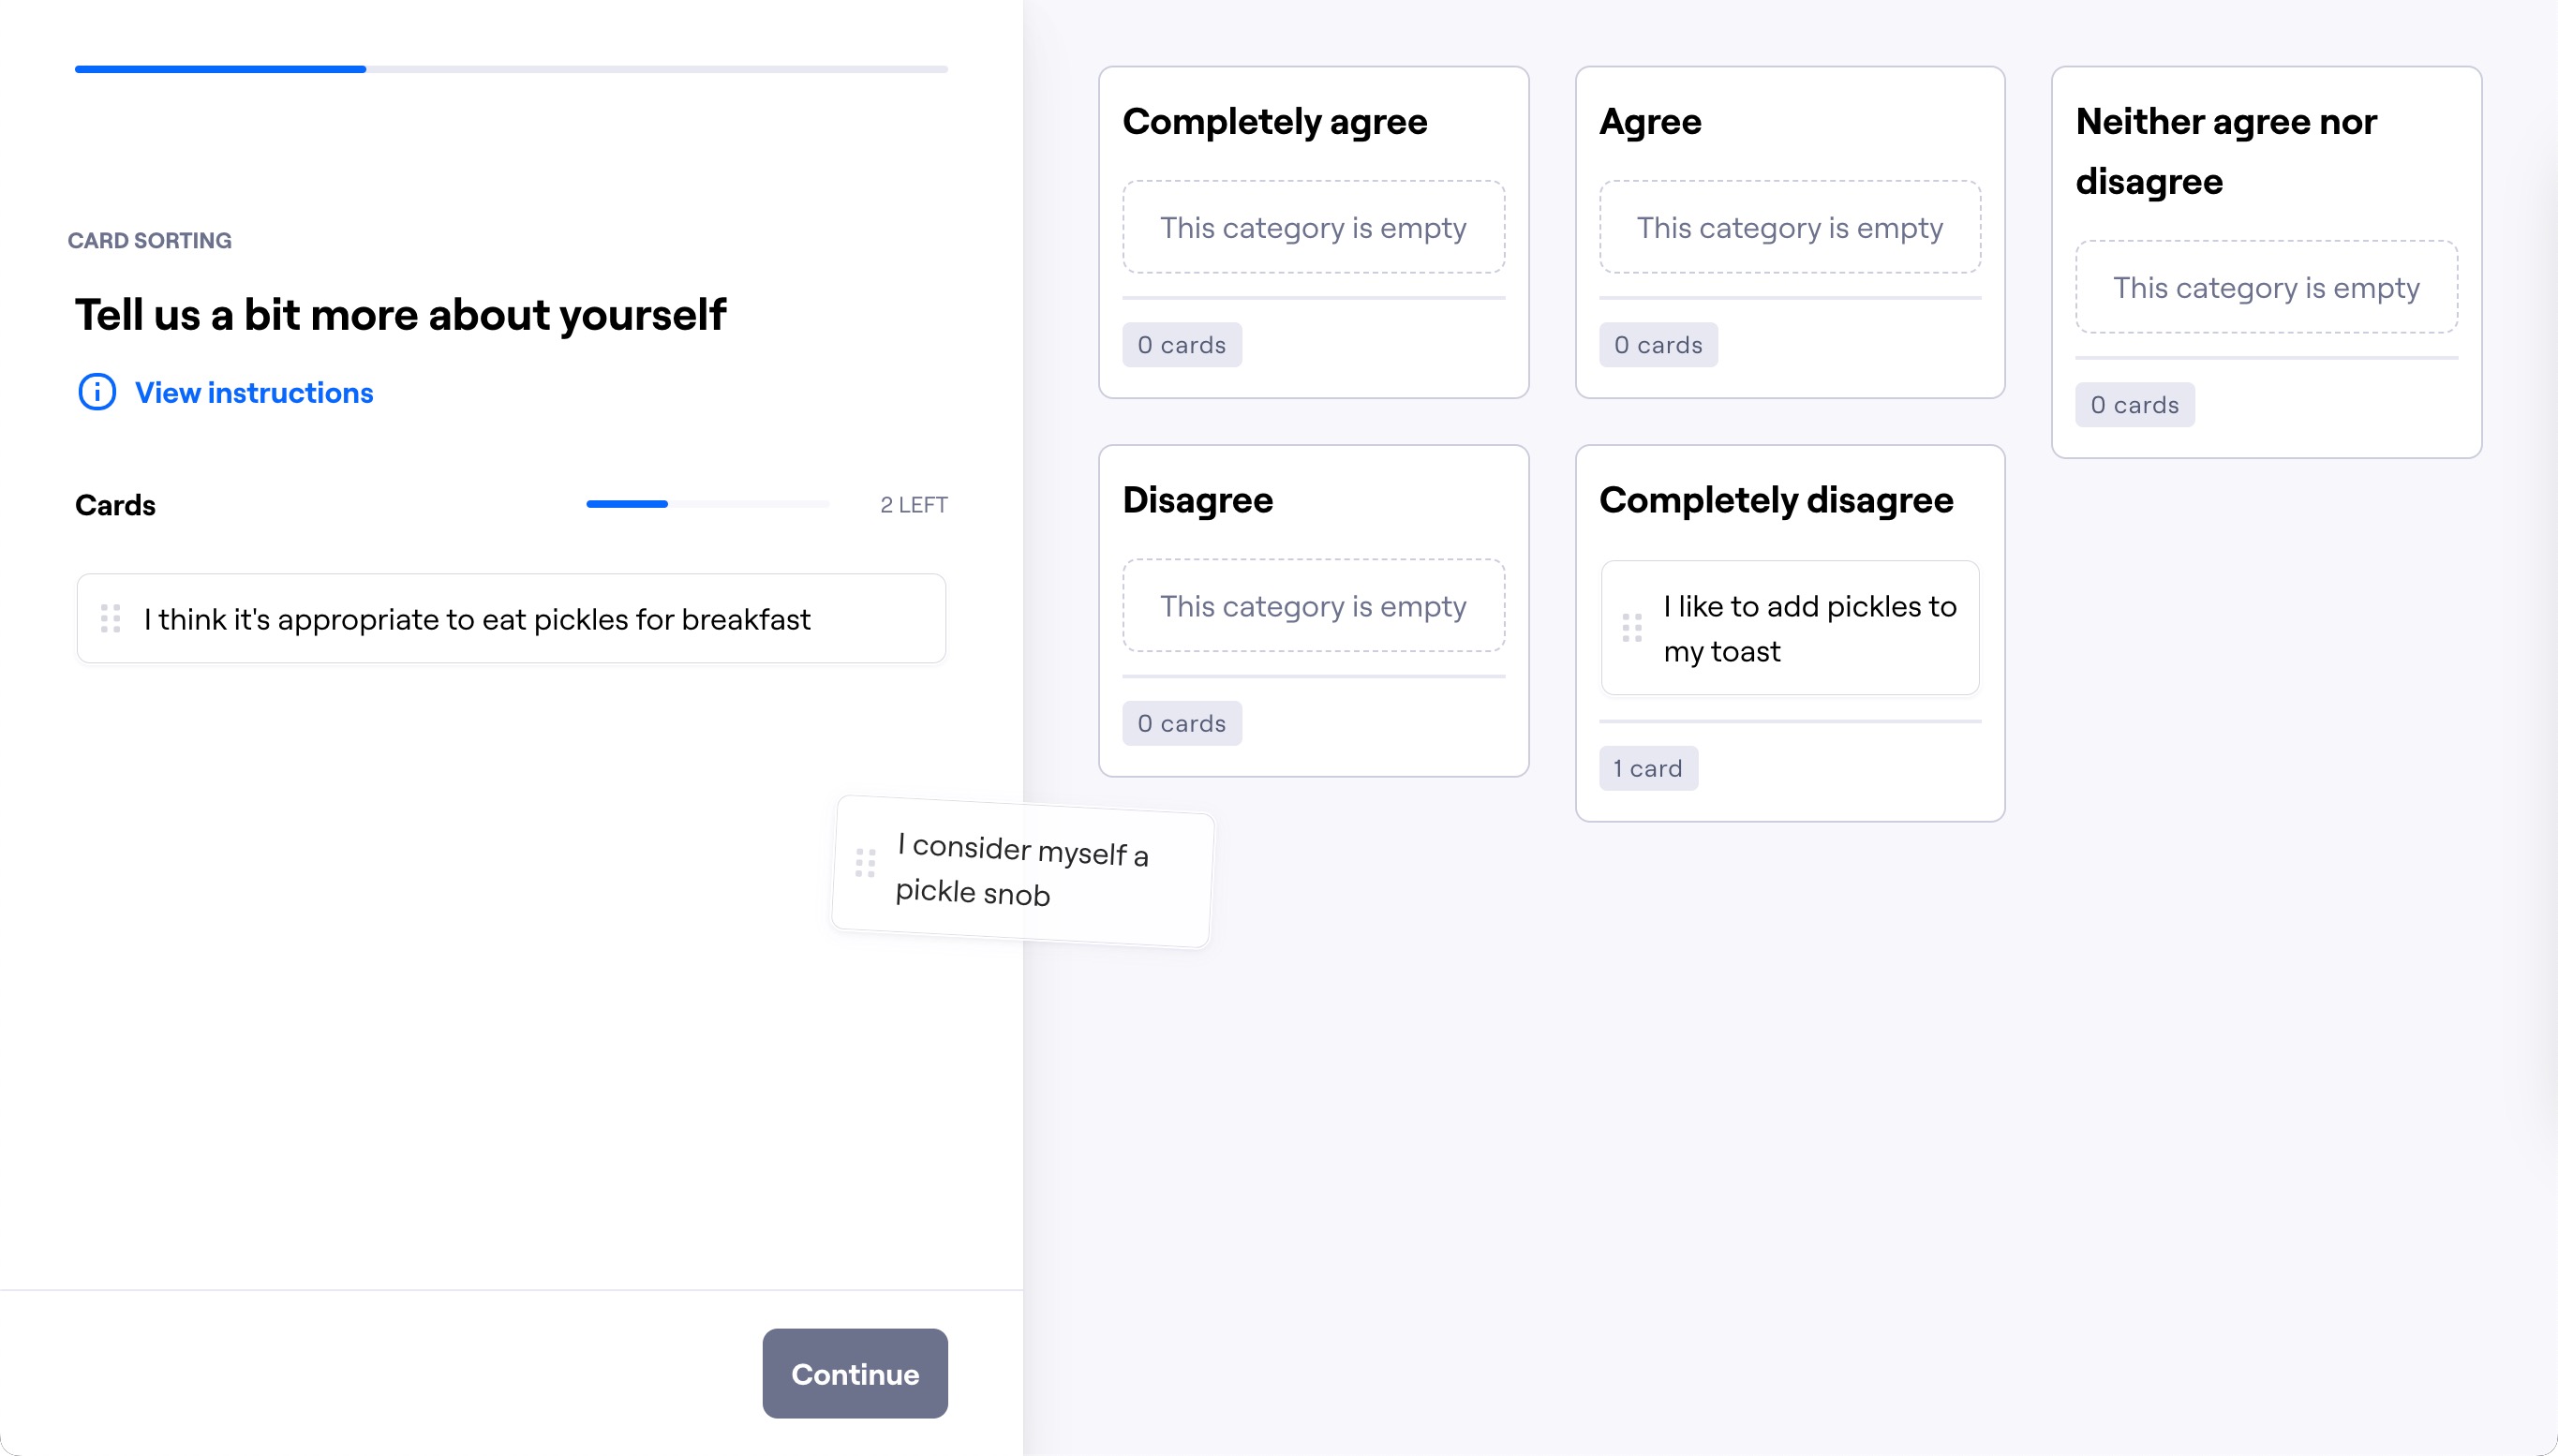
Task: Click the Continue button
Action: point(854,1373)
